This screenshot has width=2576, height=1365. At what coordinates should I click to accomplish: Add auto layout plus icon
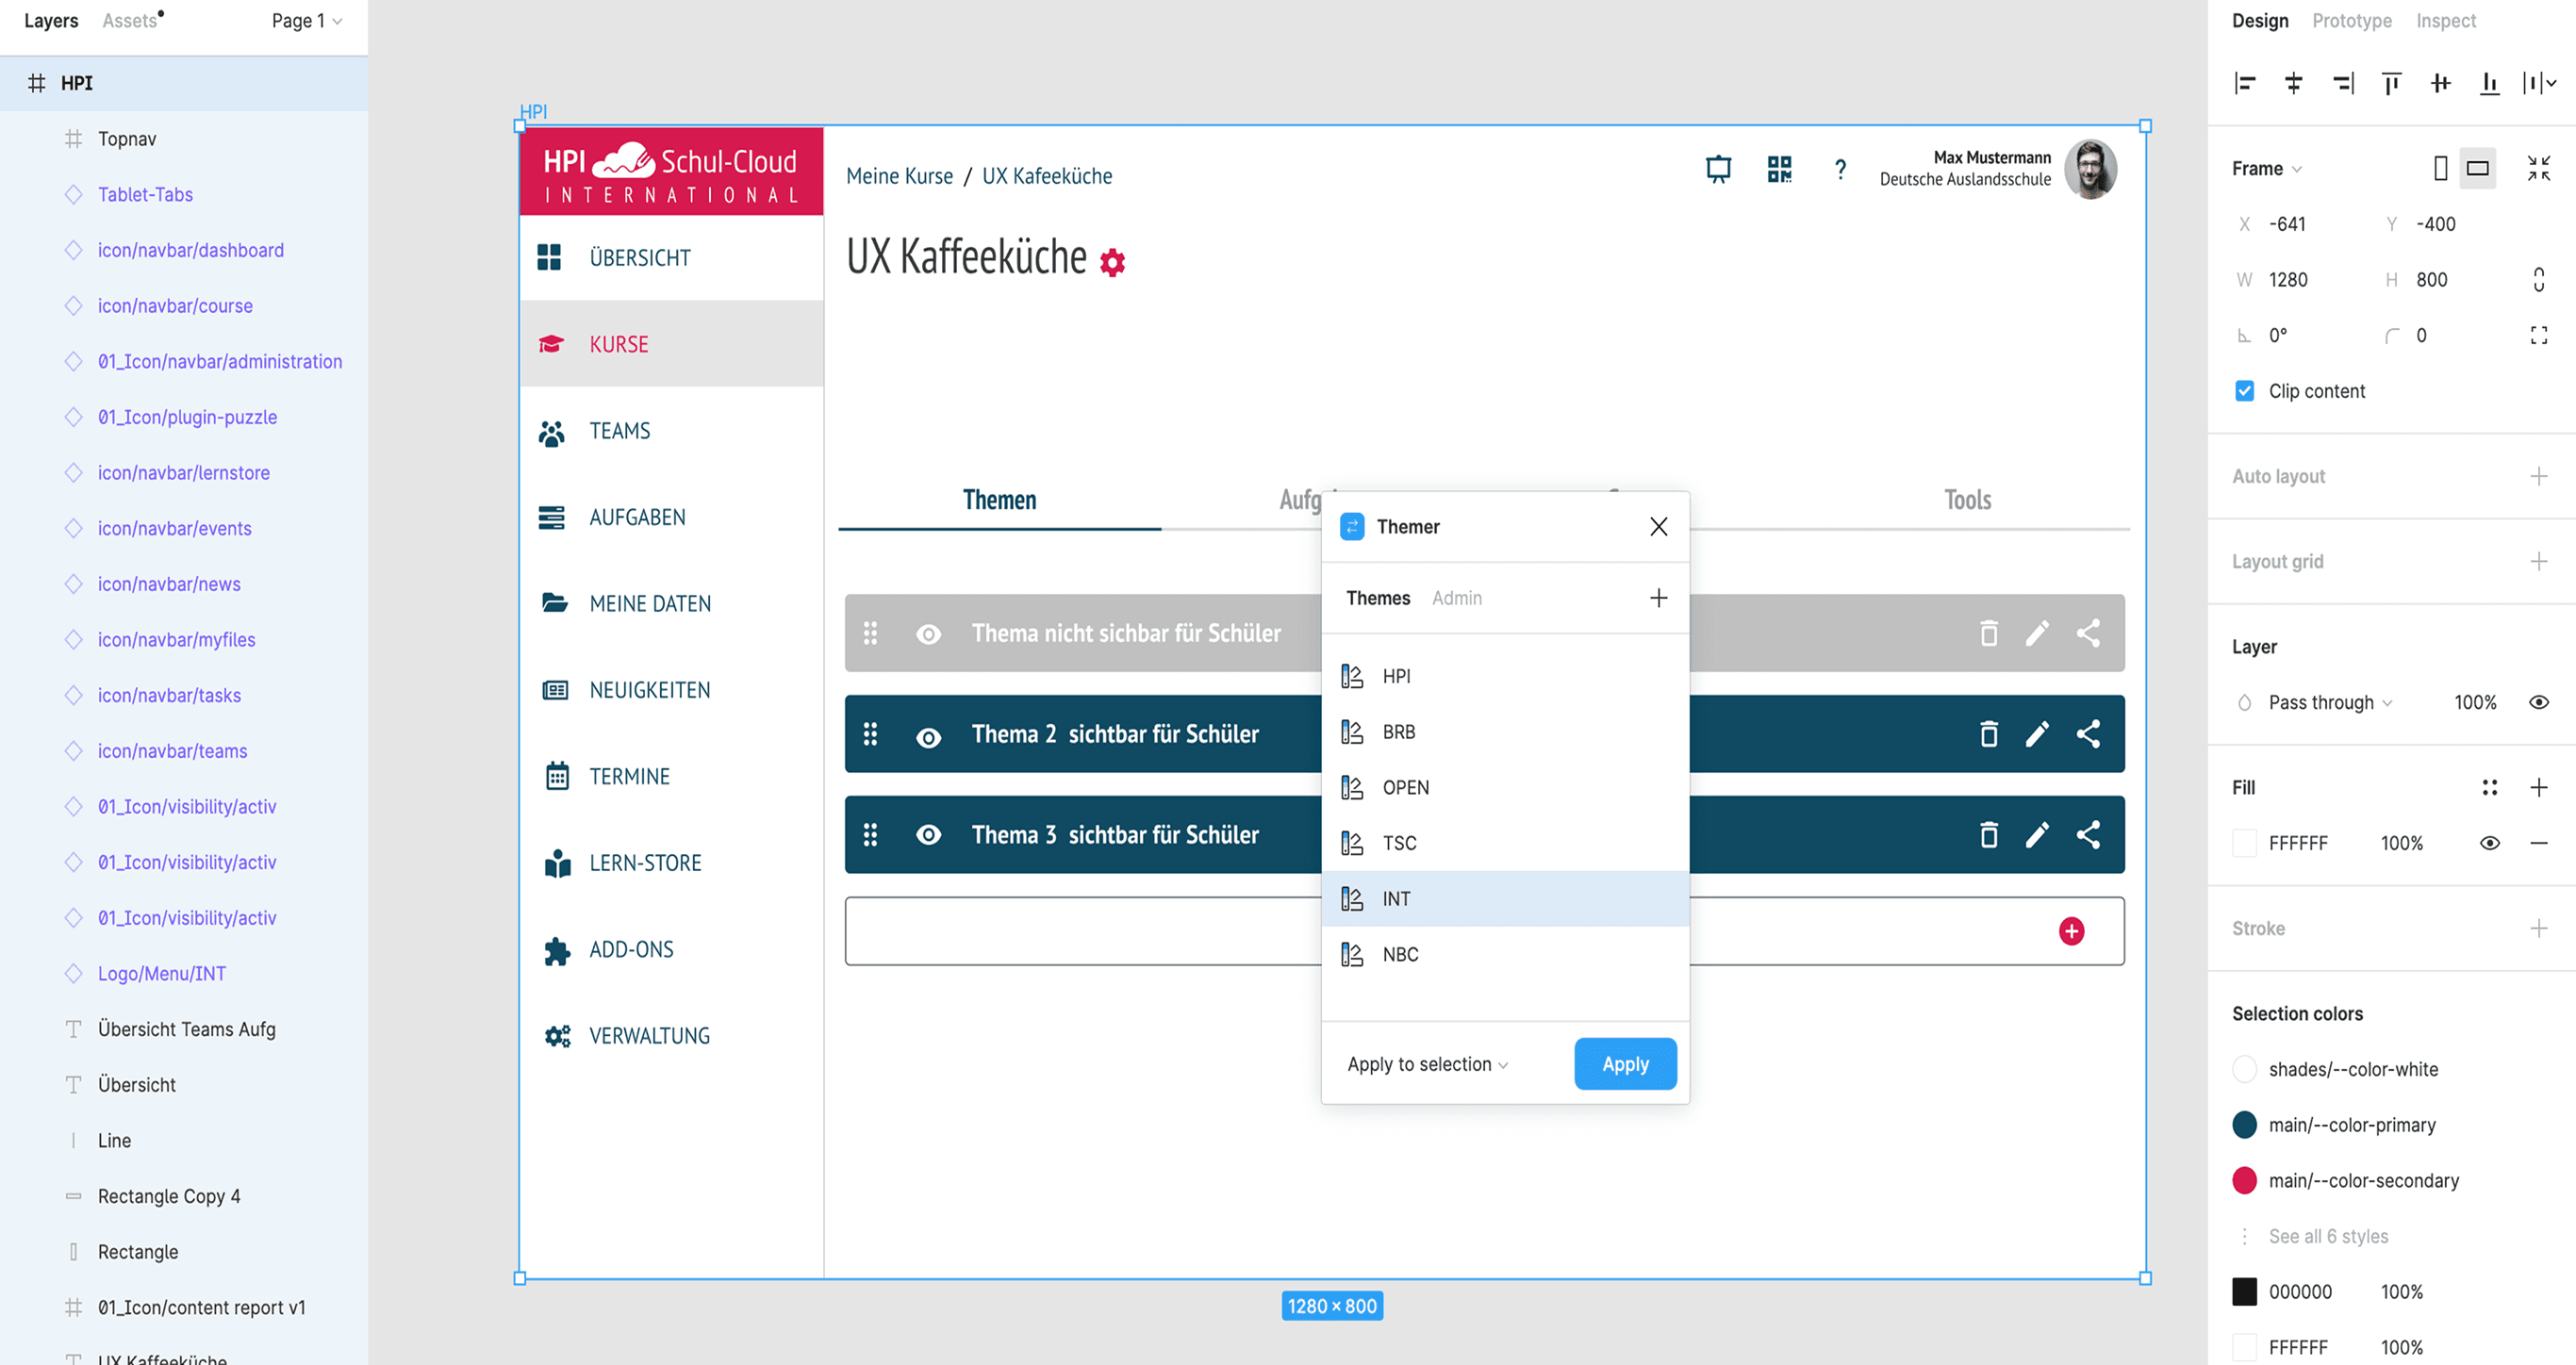2538,477
